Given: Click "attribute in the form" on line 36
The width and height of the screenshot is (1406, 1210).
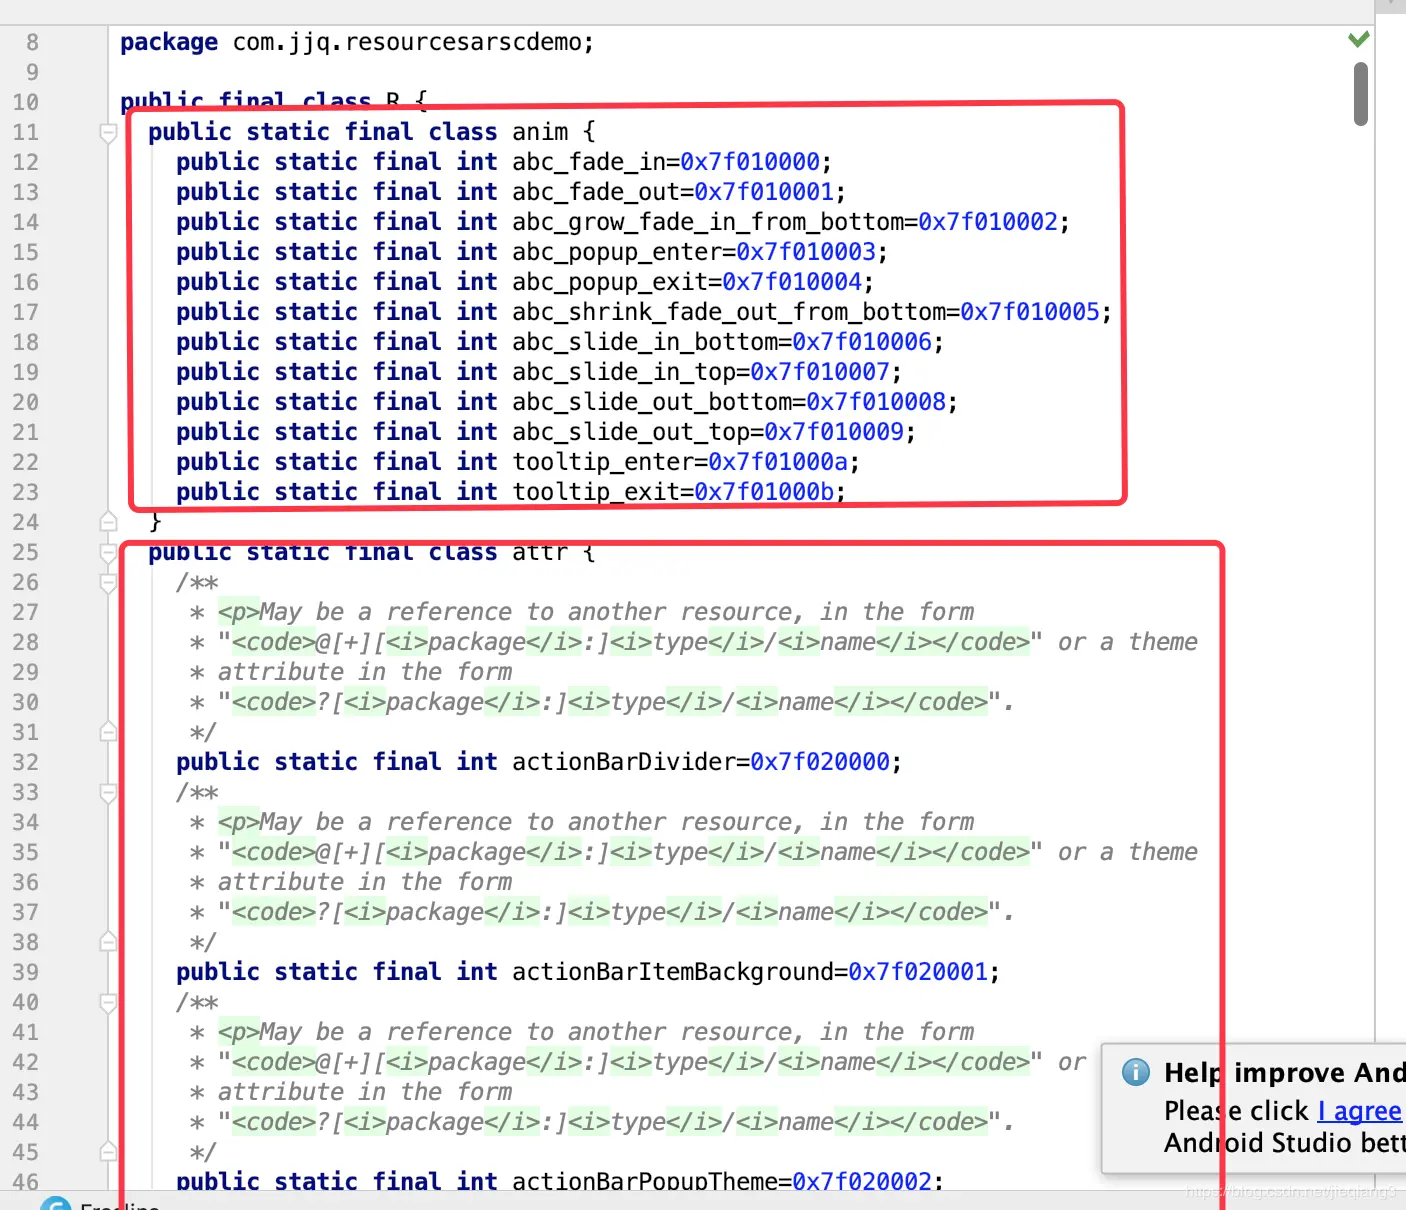Looking at the screenshot, I should coord(365,882).
